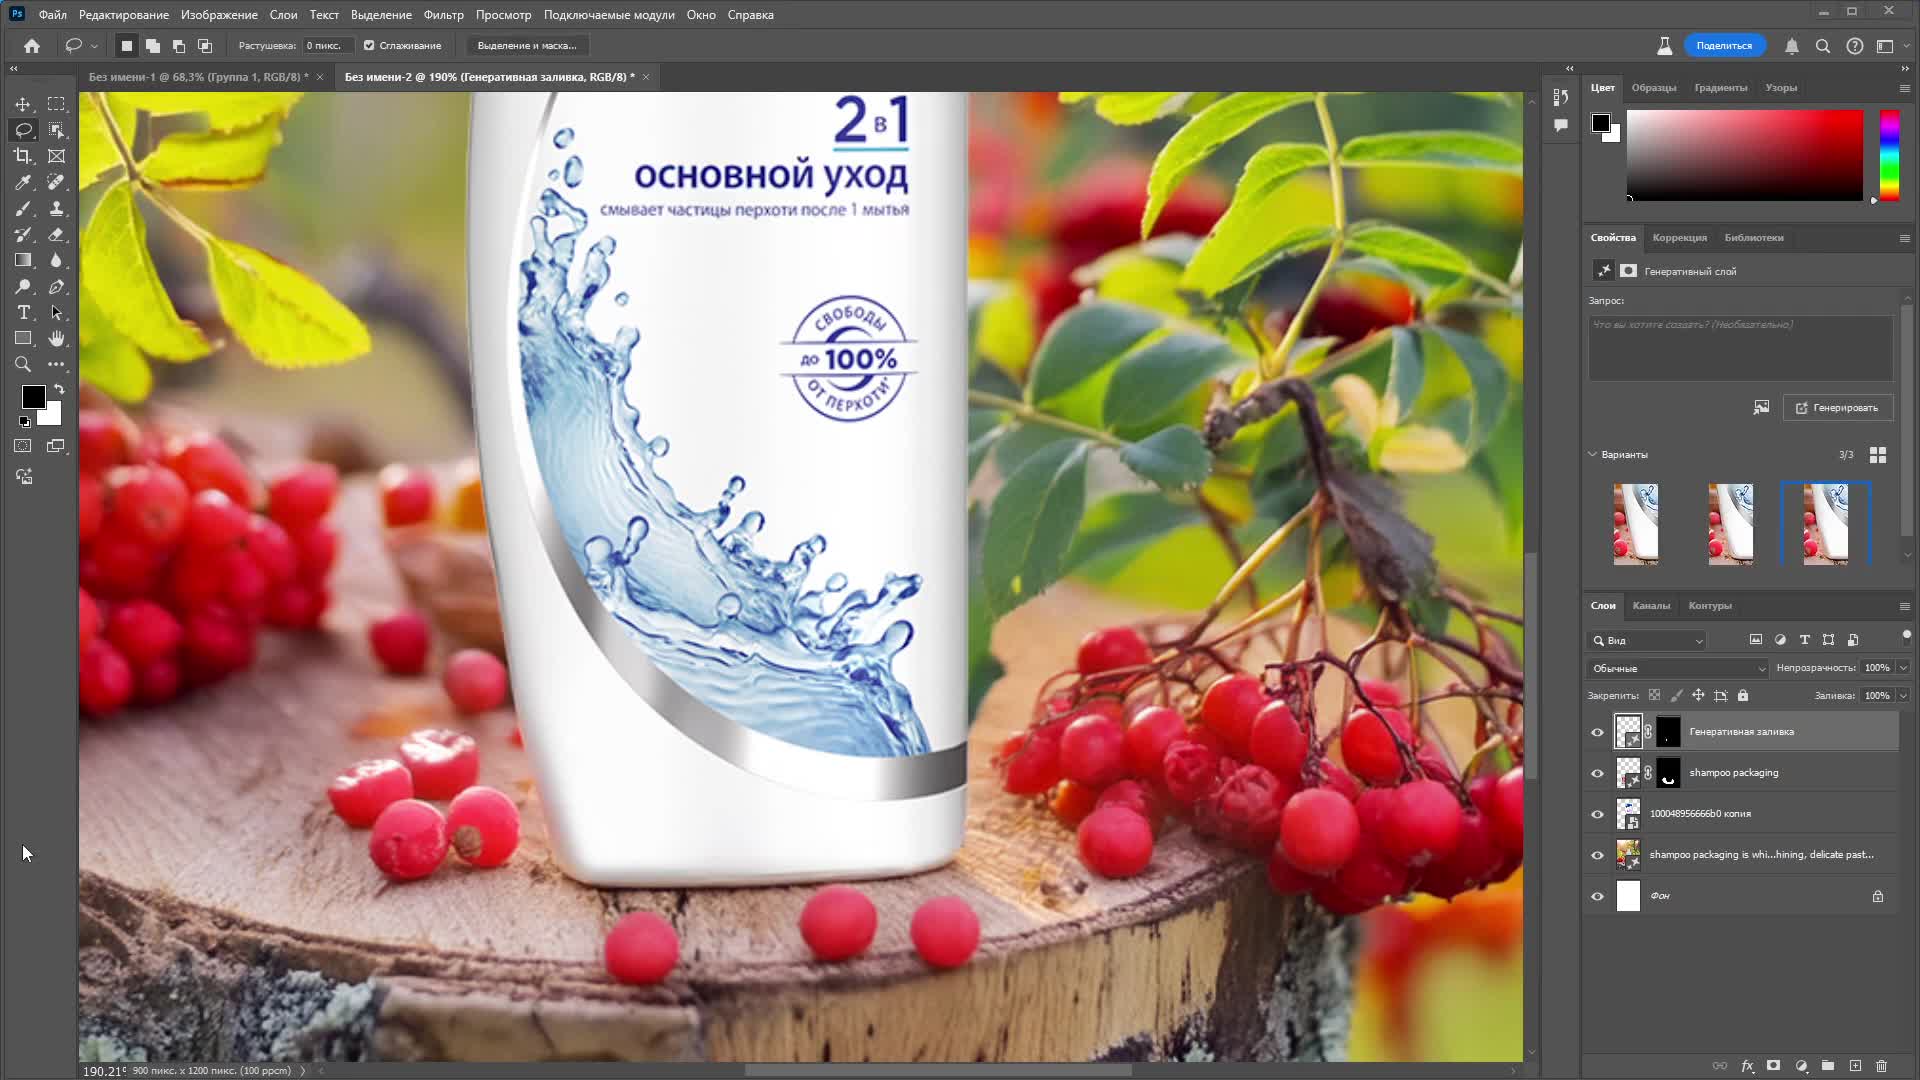Click the hue spectrum slider strip
Screen dimensions: 1920x1080
coord(1888,155)
